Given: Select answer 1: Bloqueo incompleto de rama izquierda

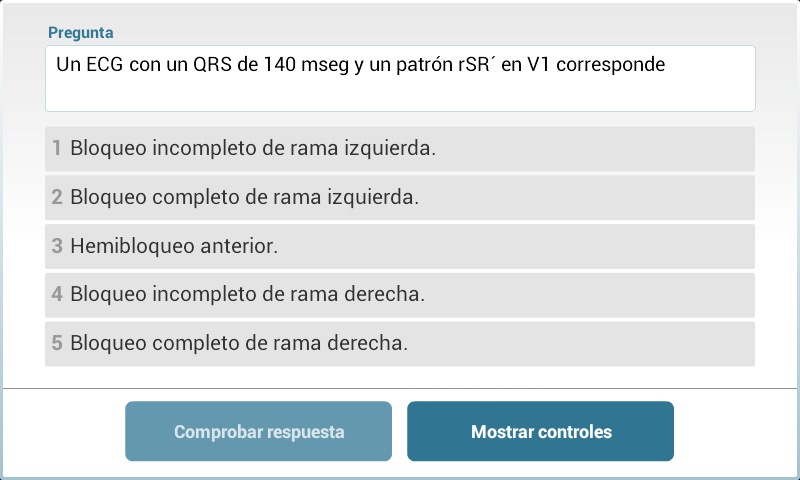Looking at the screenshot, I should point(400,149).
